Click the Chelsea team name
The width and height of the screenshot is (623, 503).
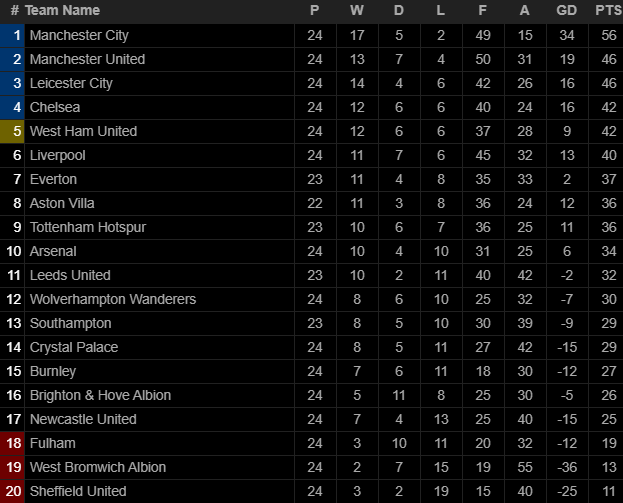tap(55, 107)
